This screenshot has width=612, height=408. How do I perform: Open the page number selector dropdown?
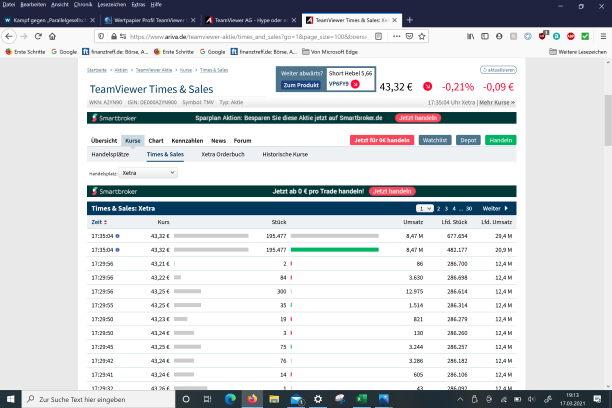click(425, 208)
